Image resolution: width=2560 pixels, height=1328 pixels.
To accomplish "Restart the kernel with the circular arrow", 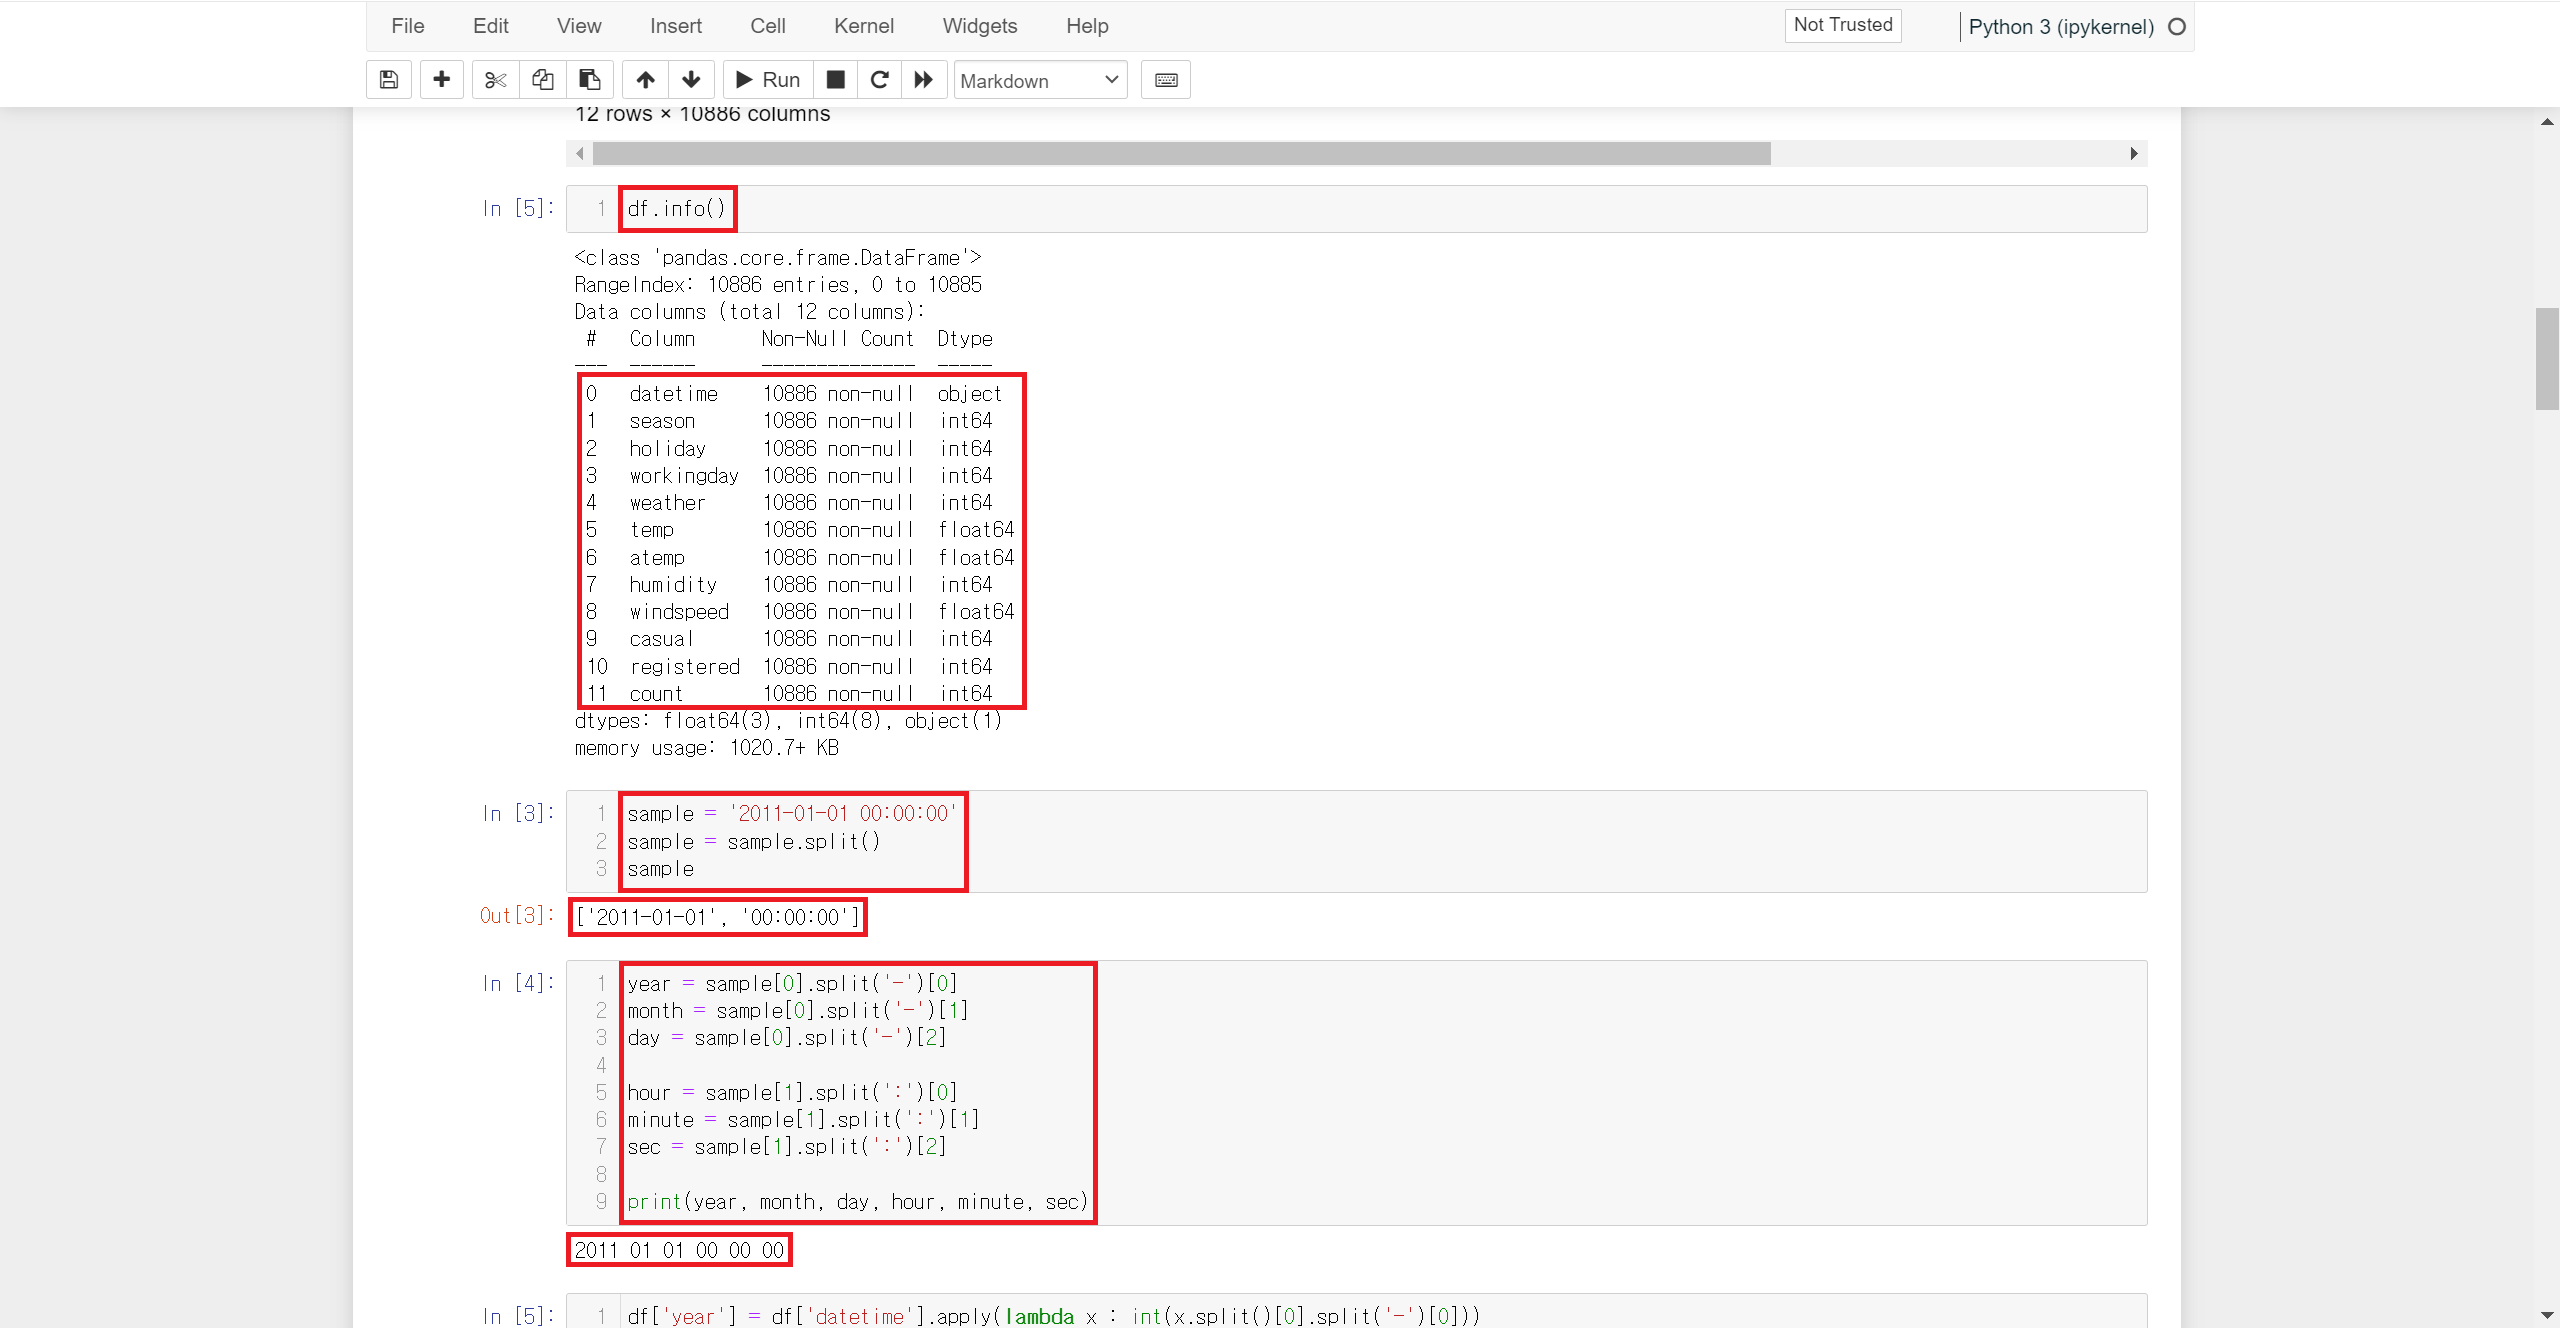I will pyautogui.click(x=880, y=80).
